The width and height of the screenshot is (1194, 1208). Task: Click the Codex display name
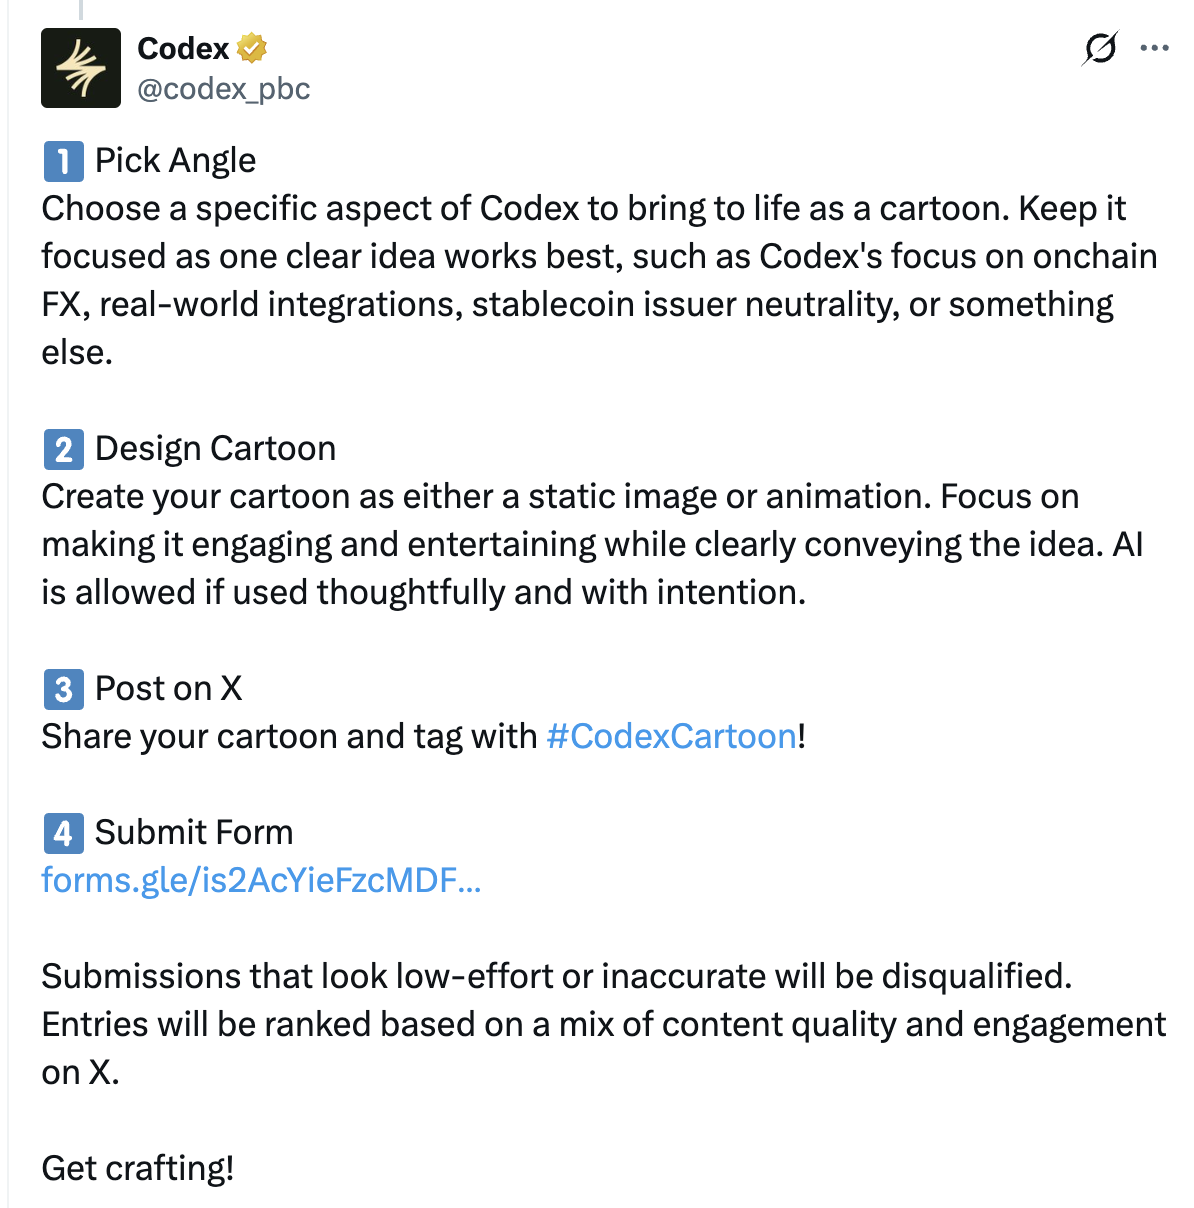(x=183, y=48)
